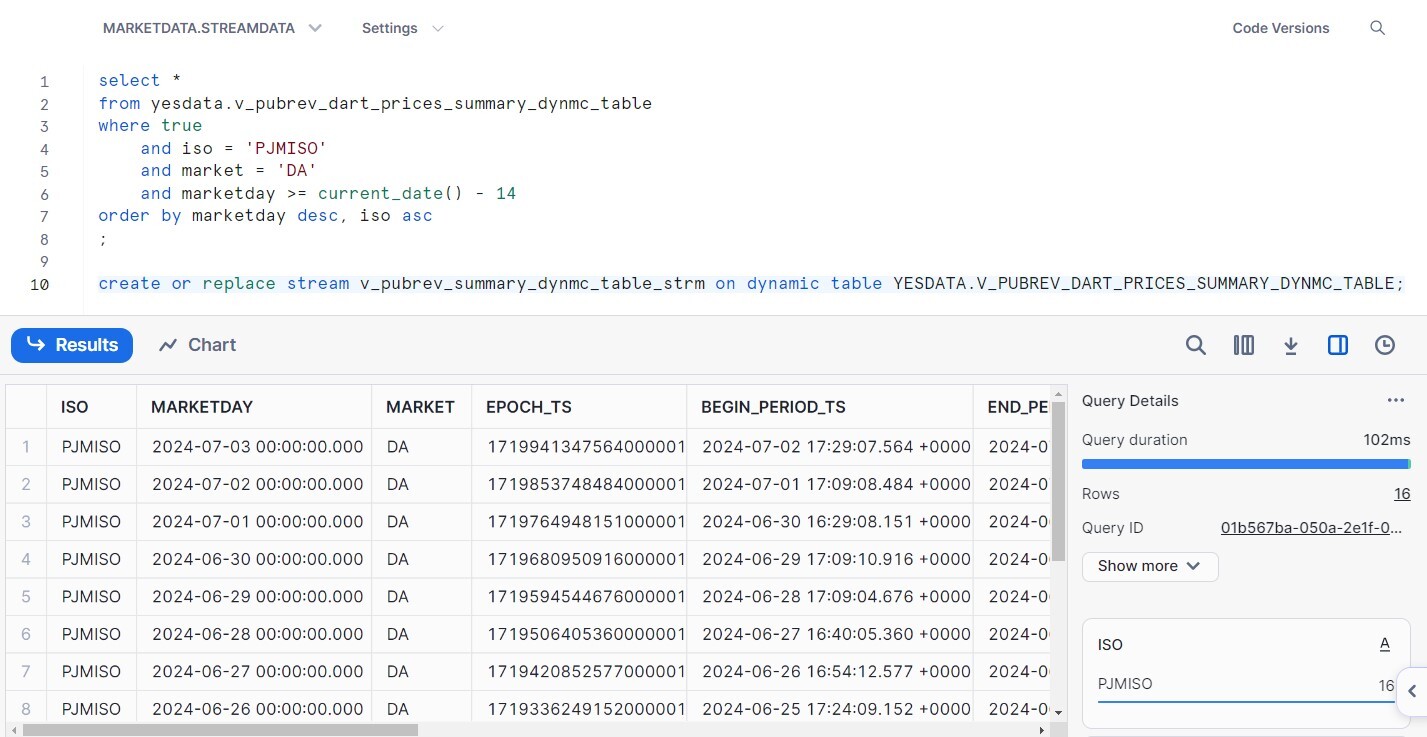
Task: Open the Query ID link 01b567ba-050a-2e1f
Action: (1312, 528)
